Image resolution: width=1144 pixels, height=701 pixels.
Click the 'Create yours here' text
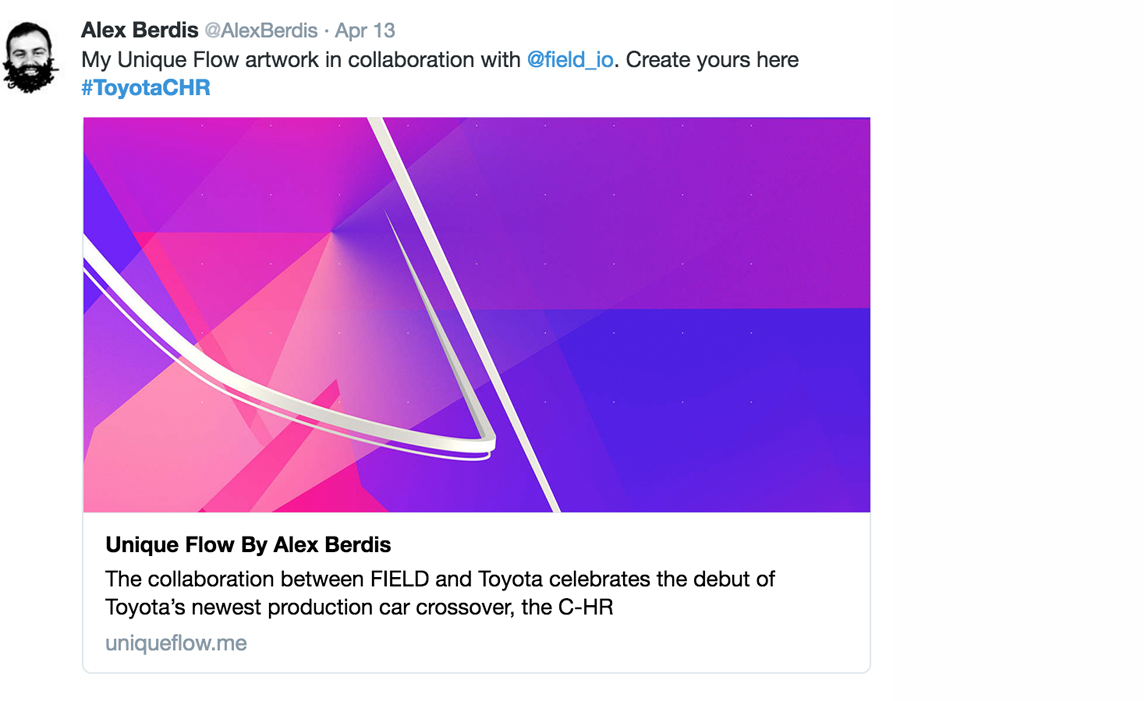coord(712,60)
